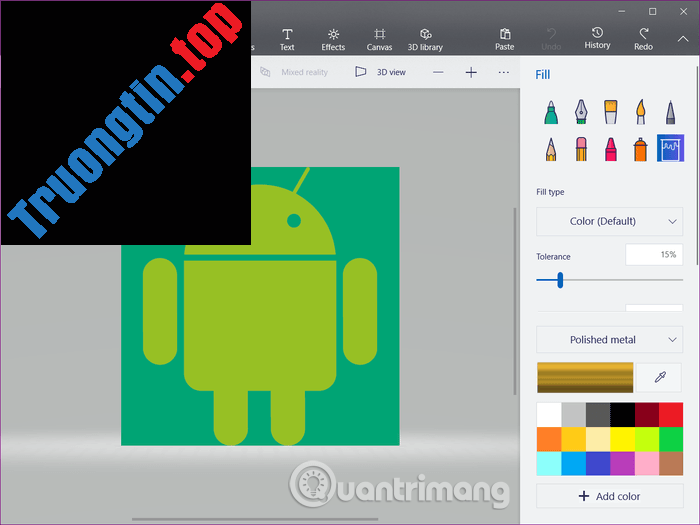Select the Watercolor brush tool
The width and height of the screenshot is (700, 525).
click(x=641, y=112)
